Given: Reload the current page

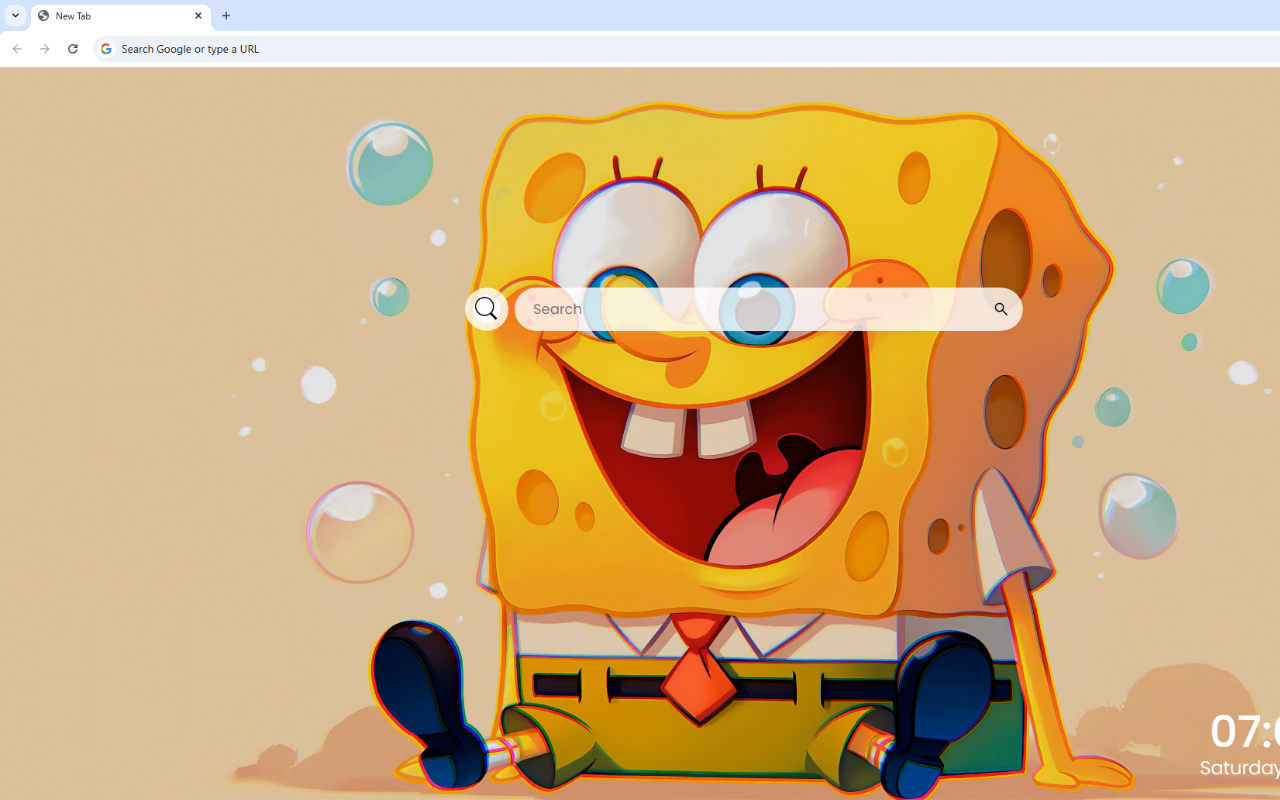Looking at the screenshot, I should pos(72,48).
